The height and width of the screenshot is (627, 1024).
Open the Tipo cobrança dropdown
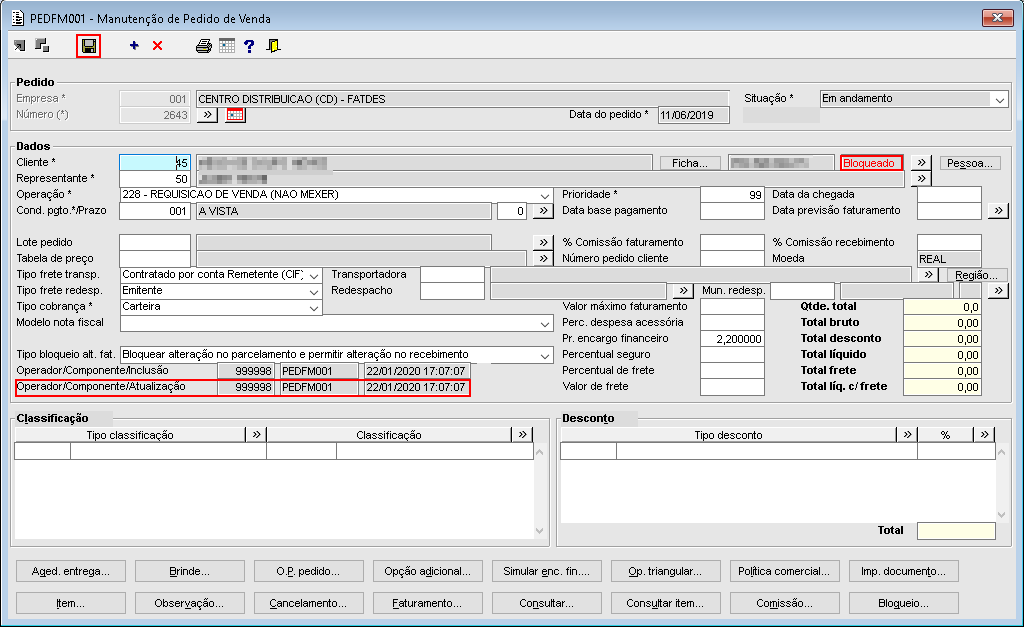(314, 307)
